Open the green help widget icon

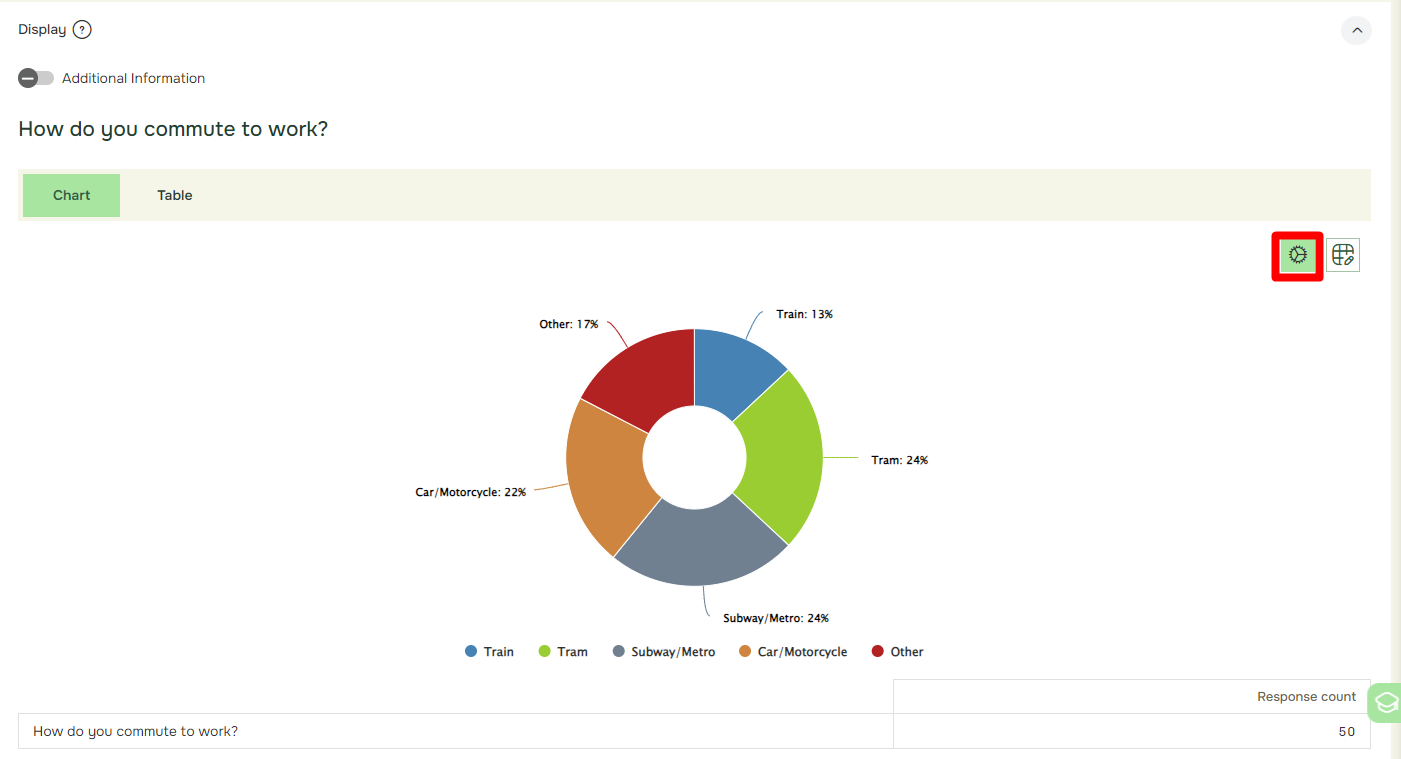[x=1386, y=703]
